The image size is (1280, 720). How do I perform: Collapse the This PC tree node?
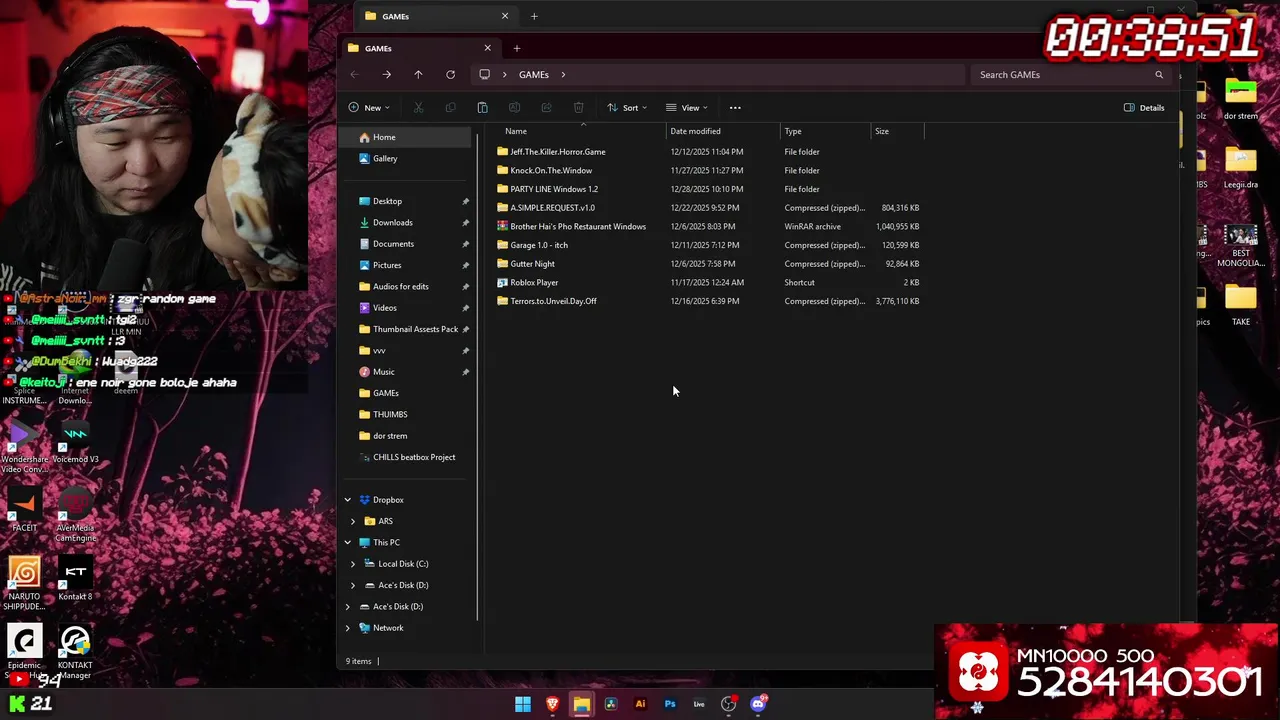pyautogui.click(x=348, y=543)
